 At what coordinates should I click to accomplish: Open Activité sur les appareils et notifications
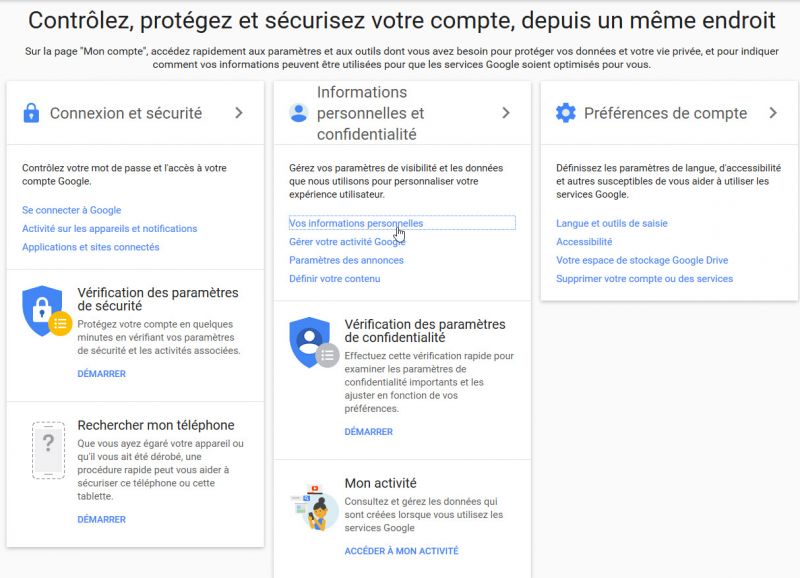point(109,229)
